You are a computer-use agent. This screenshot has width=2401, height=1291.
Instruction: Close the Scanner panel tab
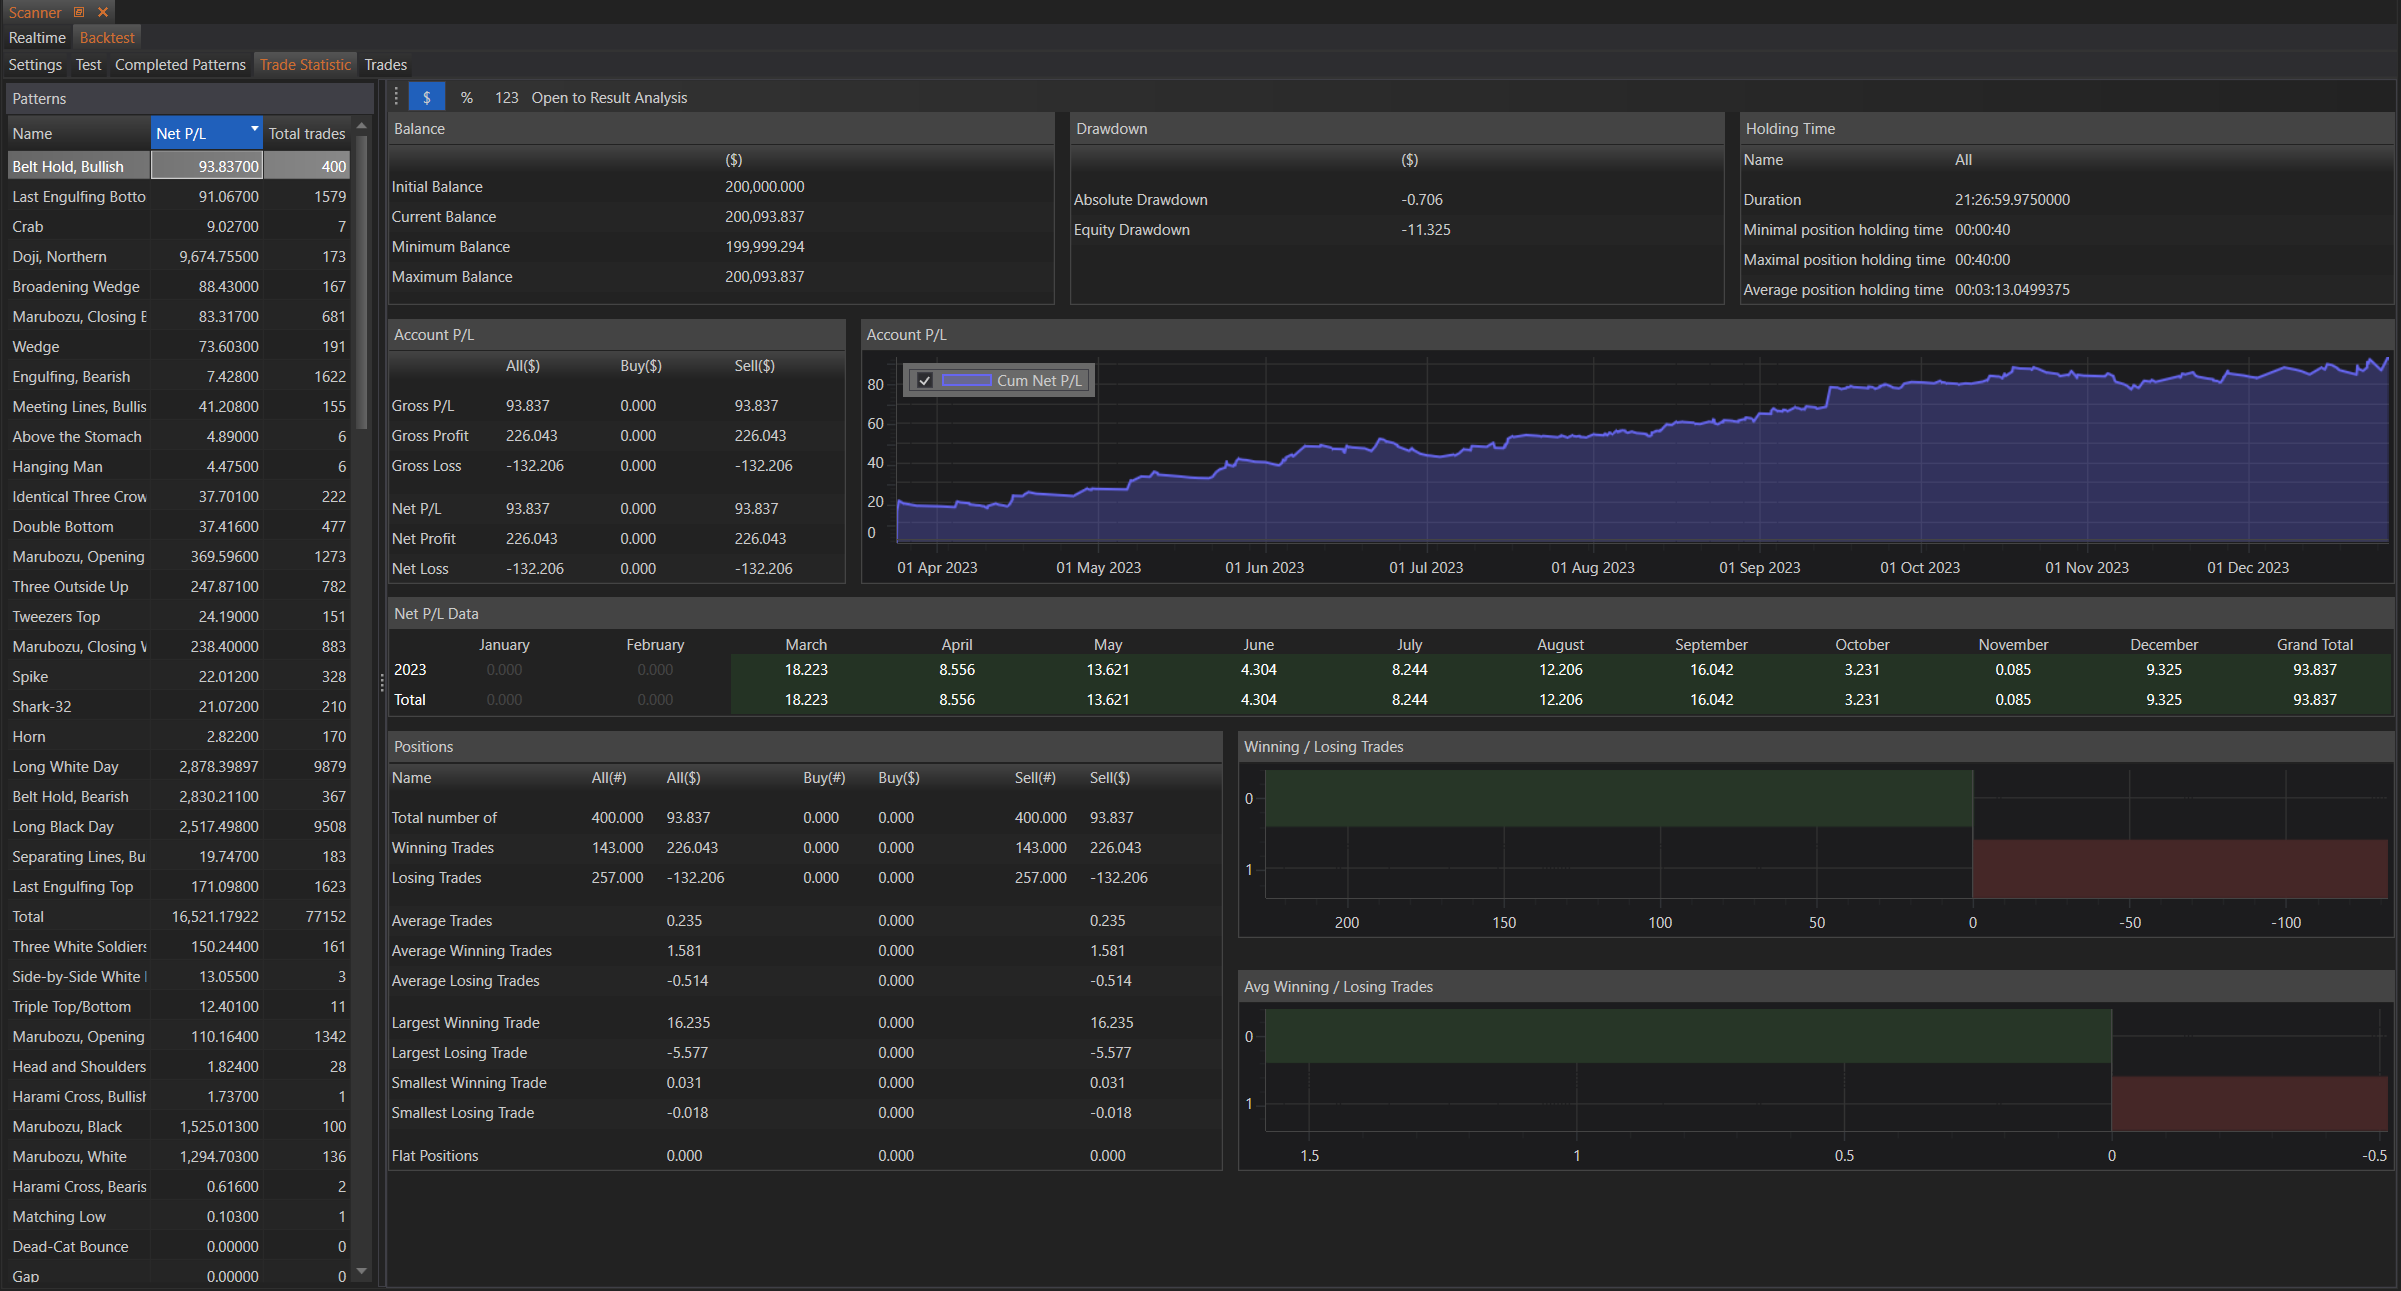[x=103, y=12]
